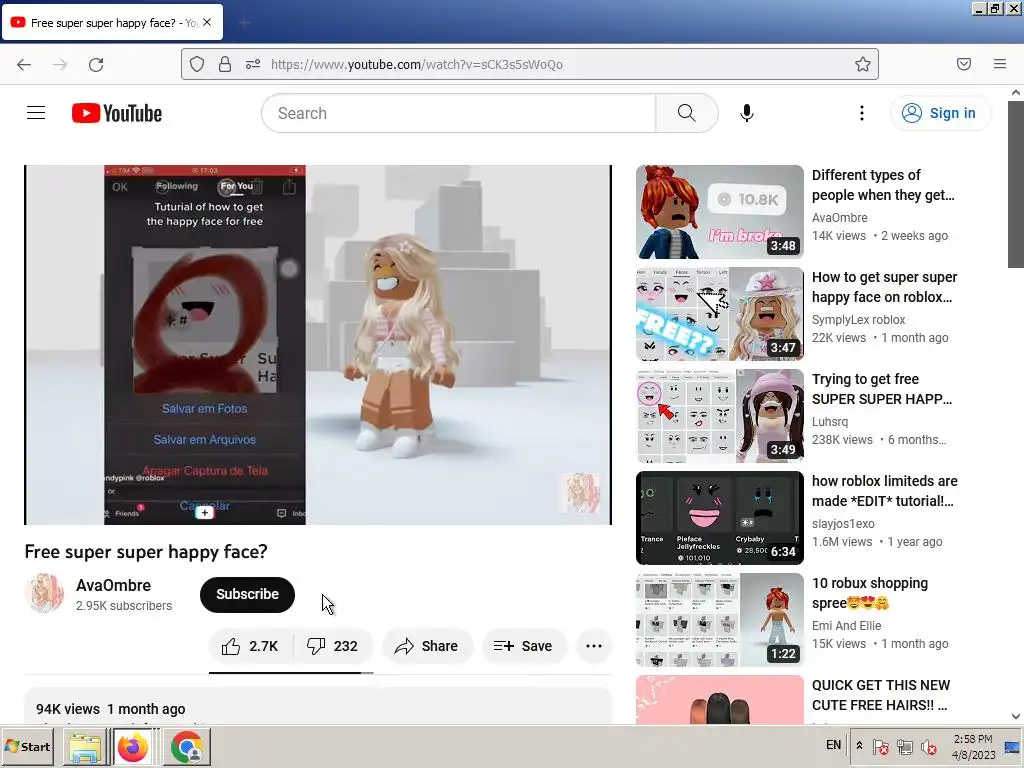Open a new browser tab

click(245, 23)
